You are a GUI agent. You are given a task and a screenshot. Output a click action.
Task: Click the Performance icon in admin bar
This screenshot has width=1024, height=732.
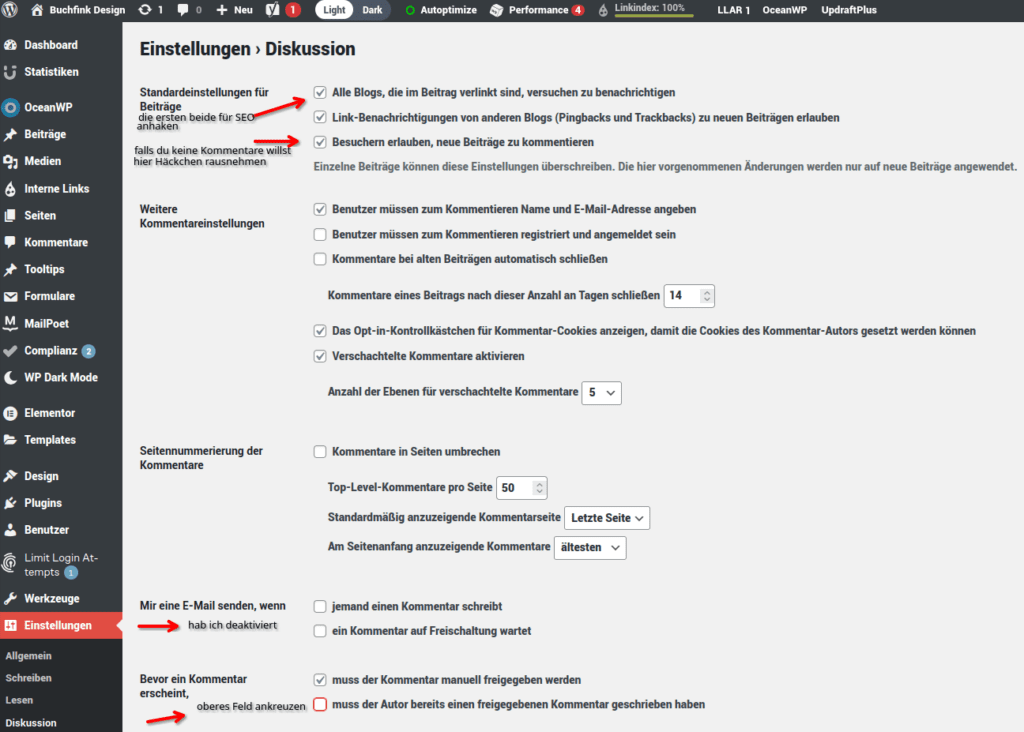point(498,10)
